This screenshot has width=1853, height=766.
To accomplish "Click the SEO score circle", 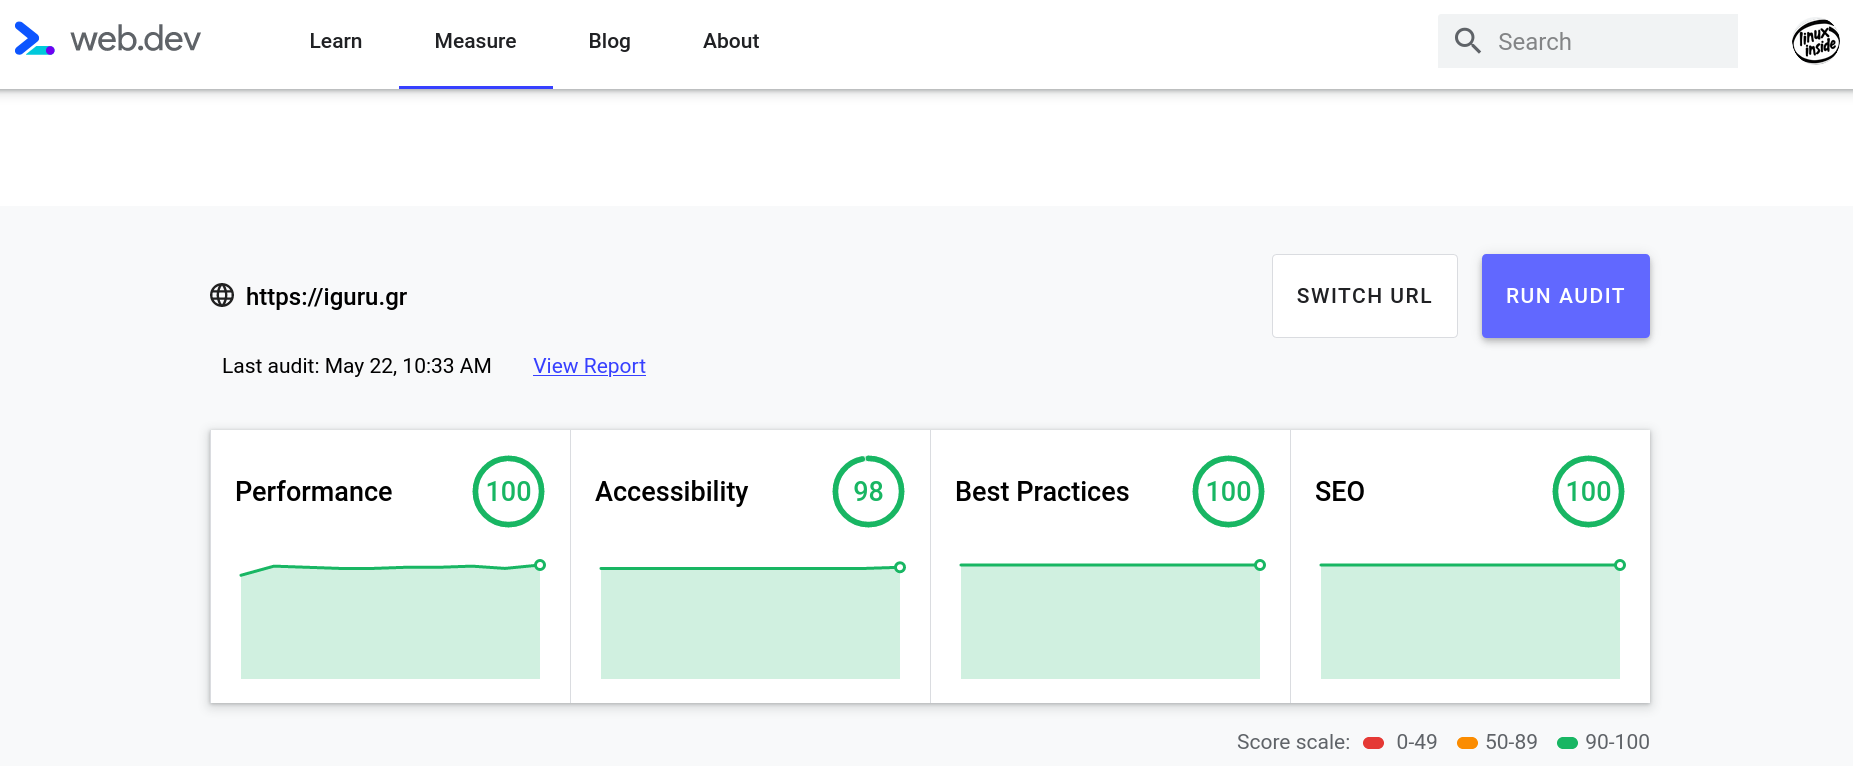I will [1588, 491].
